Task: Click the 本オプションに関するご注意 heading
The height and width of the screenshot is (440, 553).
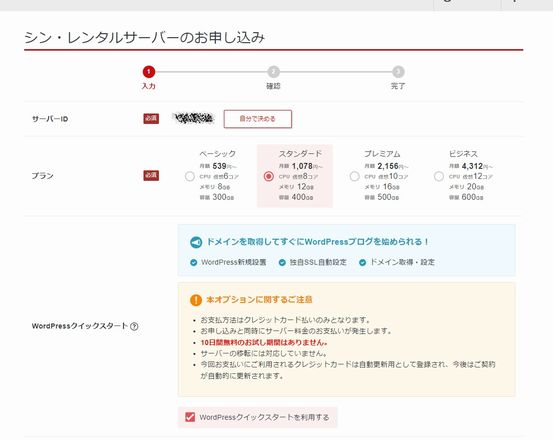Action: click(259, 300)
